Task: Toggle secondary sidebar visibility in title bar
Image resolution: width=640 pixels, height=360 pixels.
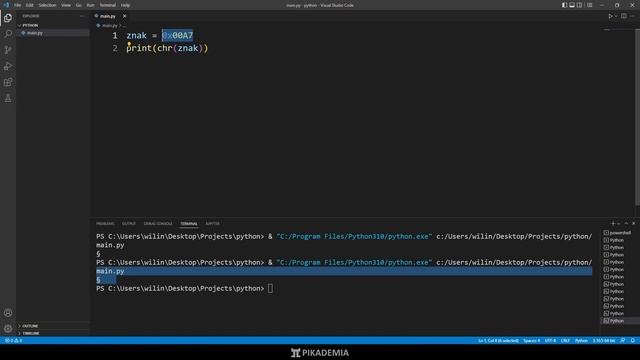Action: (x=579, y=5)
